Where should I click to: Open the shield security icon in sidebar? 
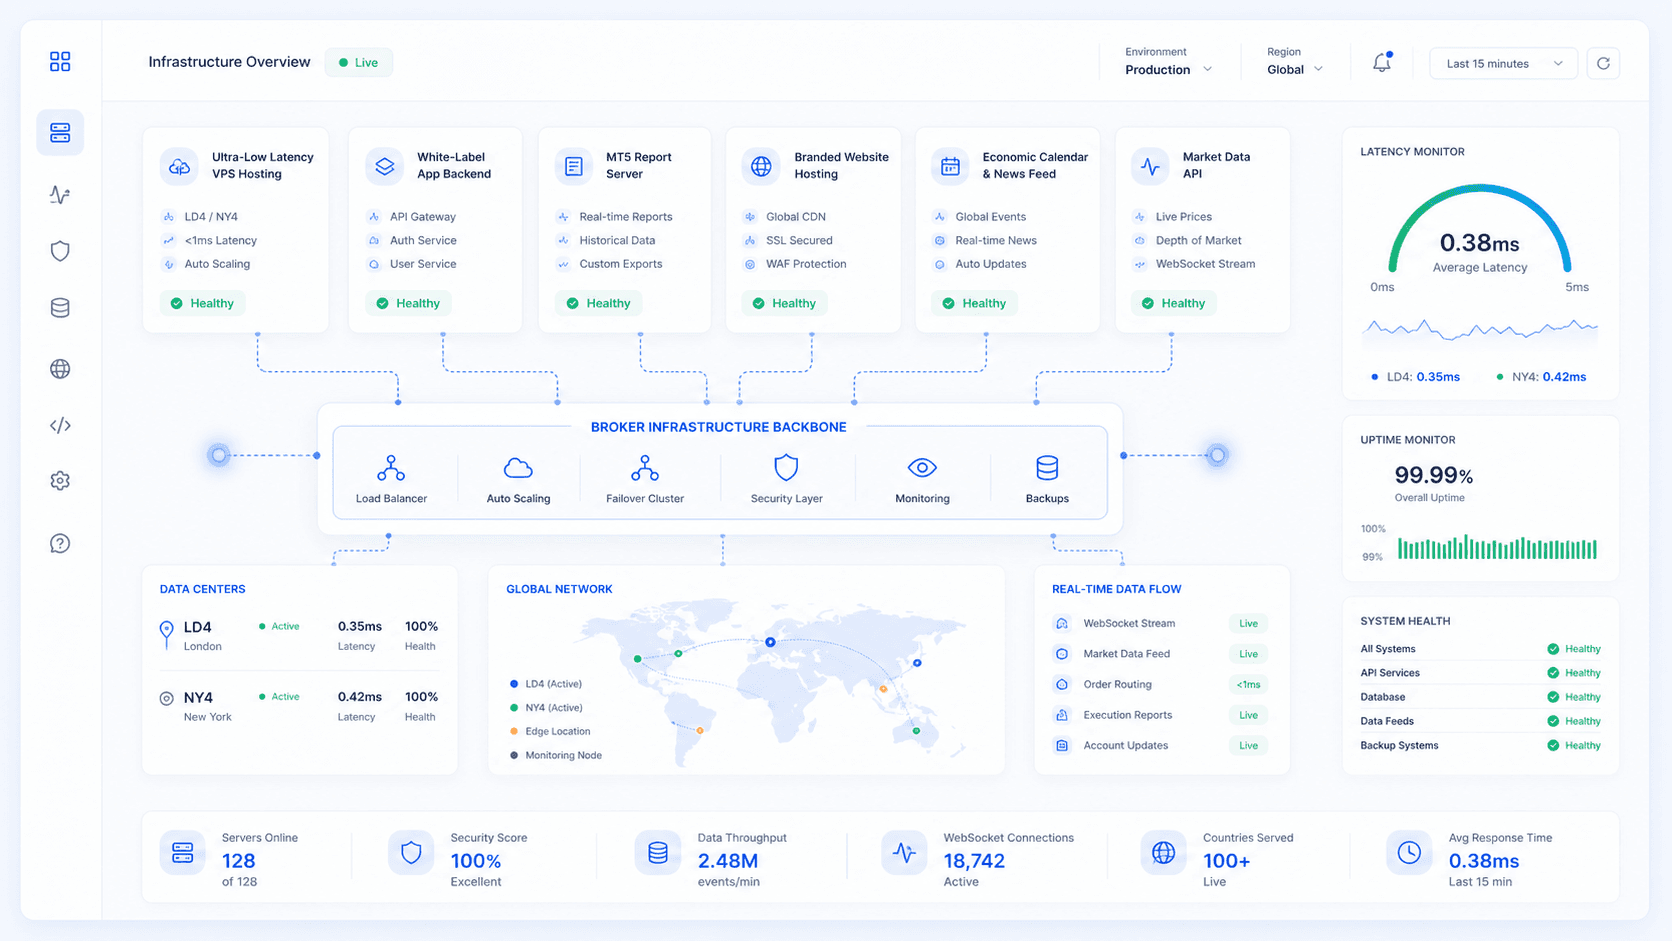pos(60,251)
